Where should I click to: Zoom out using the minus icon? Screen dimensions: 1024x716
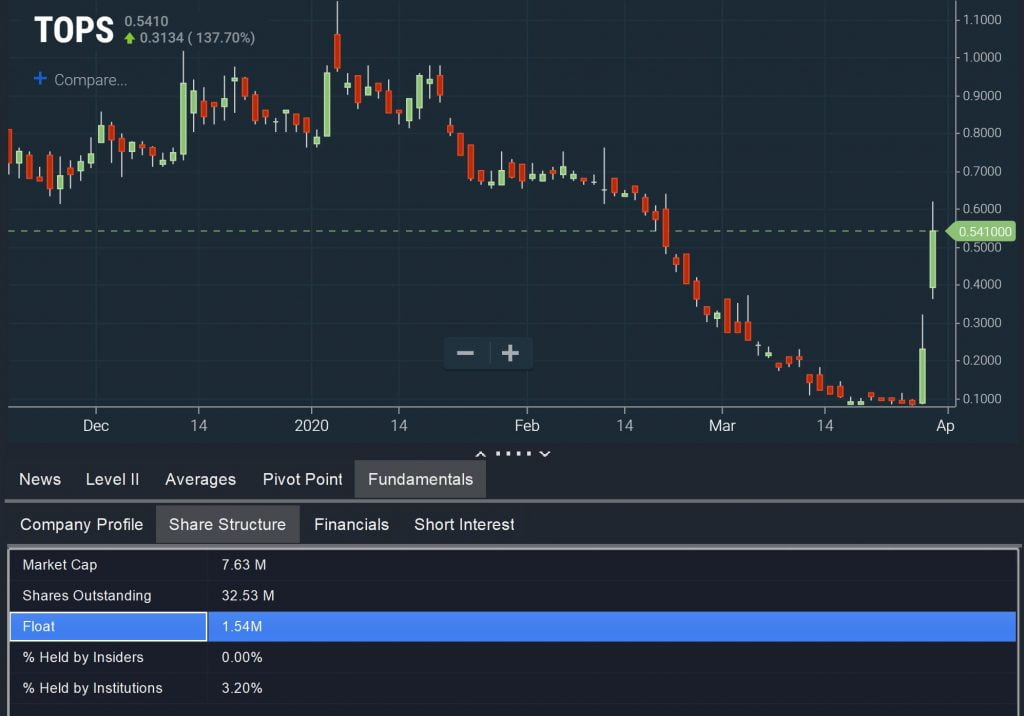point(466,353)
